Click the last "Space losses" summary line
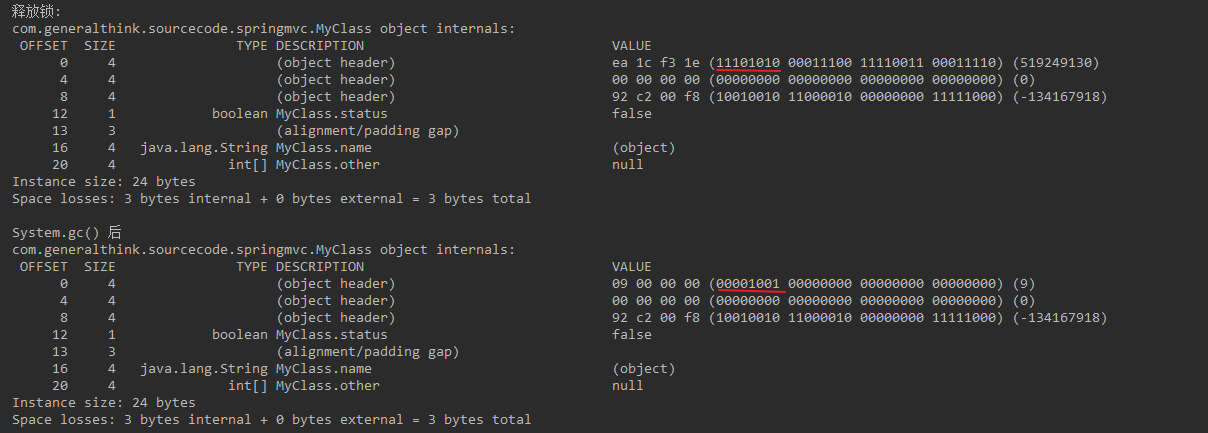The image size is (1208, 433). pyautogui.click(x=271, y=419)
